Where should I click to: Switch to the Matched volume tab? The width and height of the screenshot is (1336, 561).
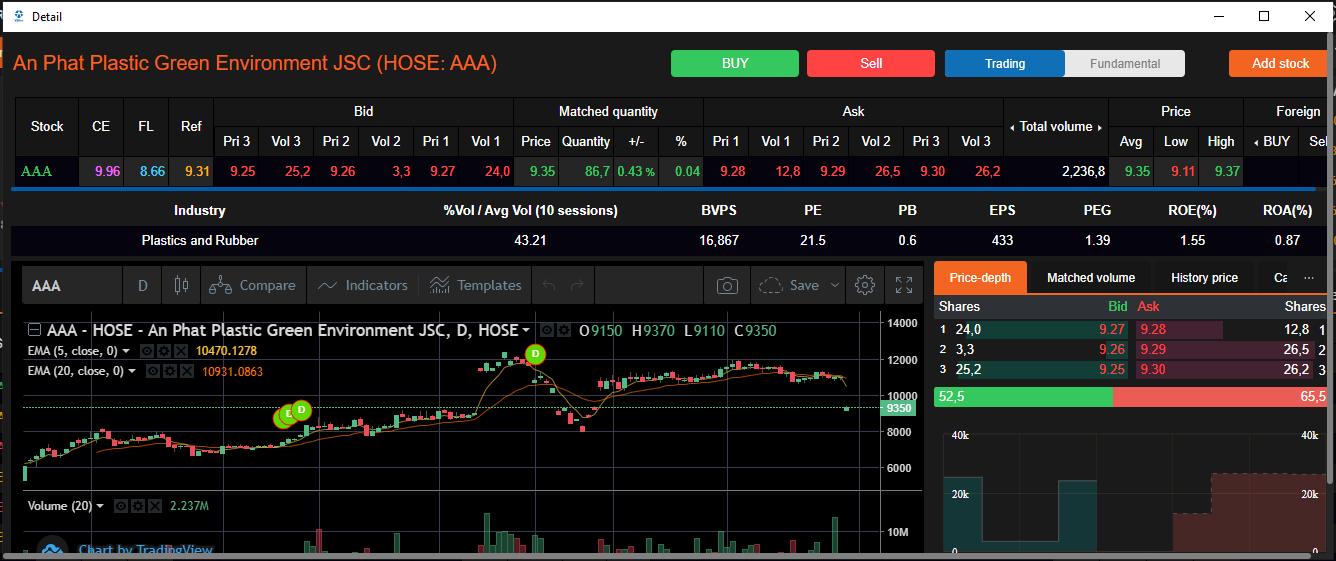coord(1090,277)
